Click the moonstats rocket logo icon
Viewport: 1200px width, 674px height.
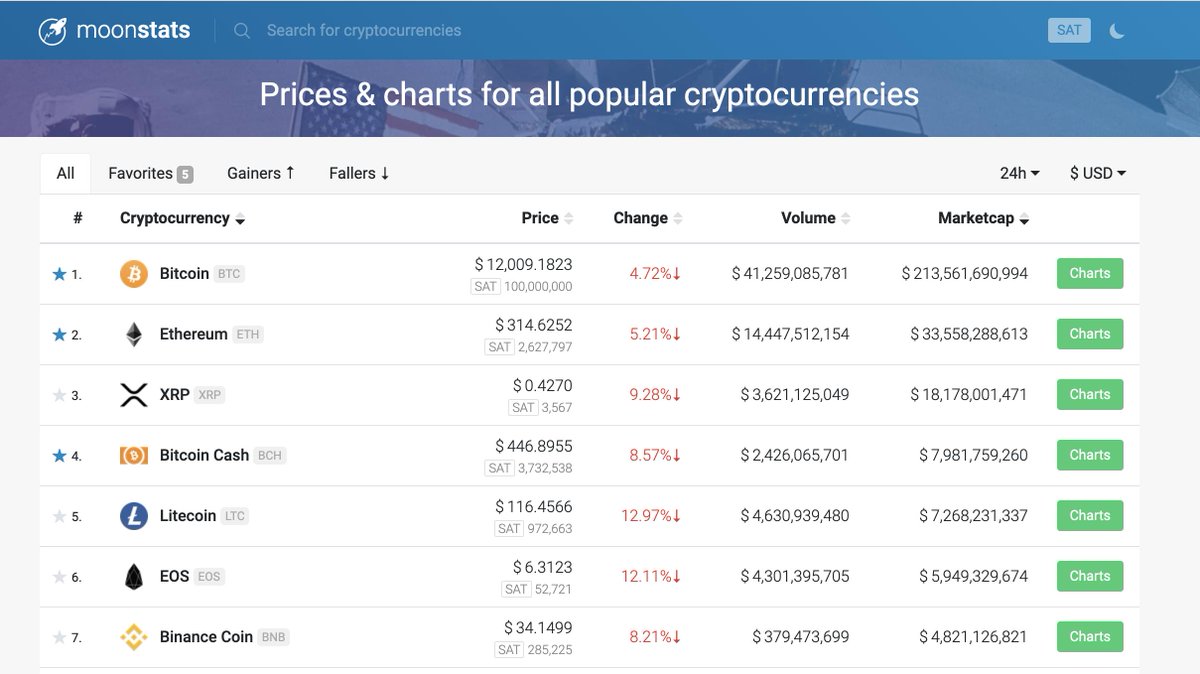tap(52, 30)
